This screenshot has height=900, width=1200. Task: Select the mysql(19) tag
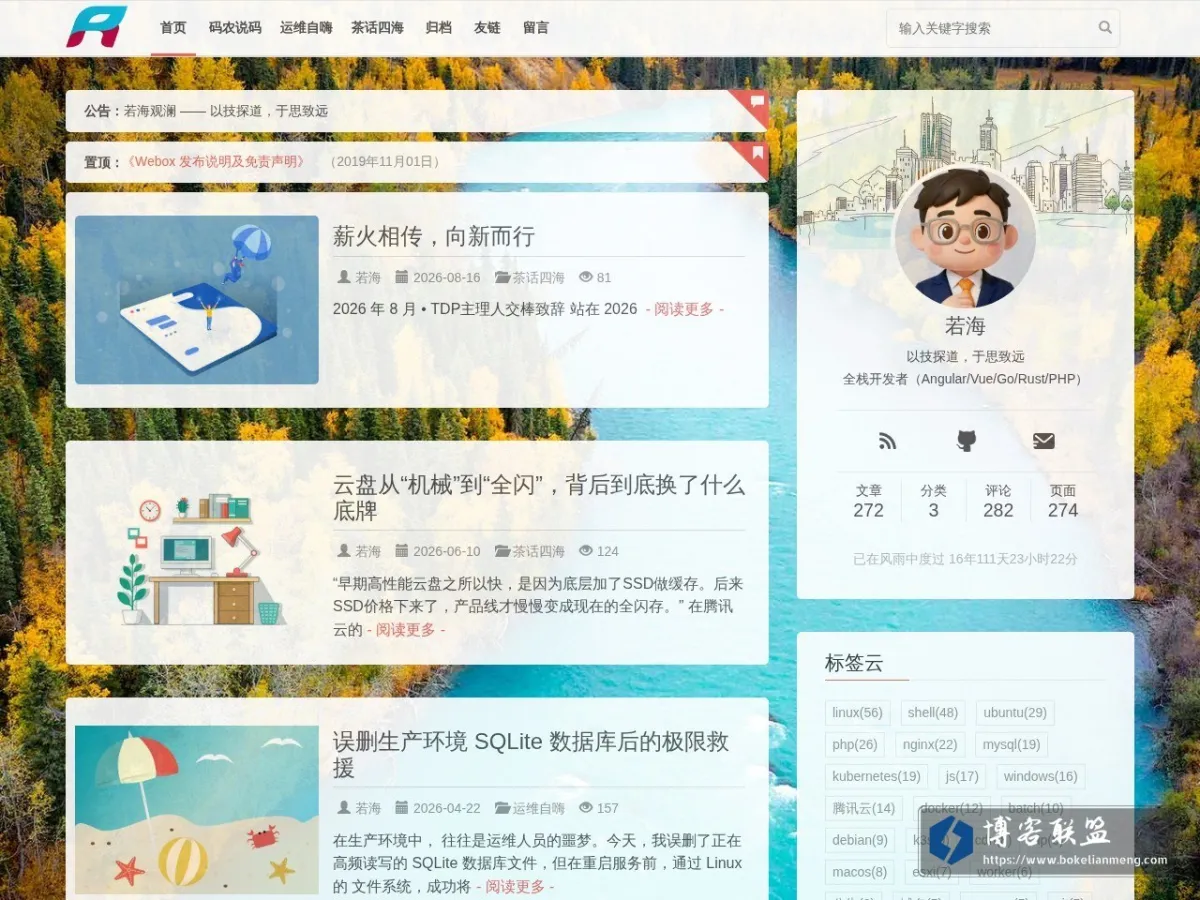point(1011,745)
